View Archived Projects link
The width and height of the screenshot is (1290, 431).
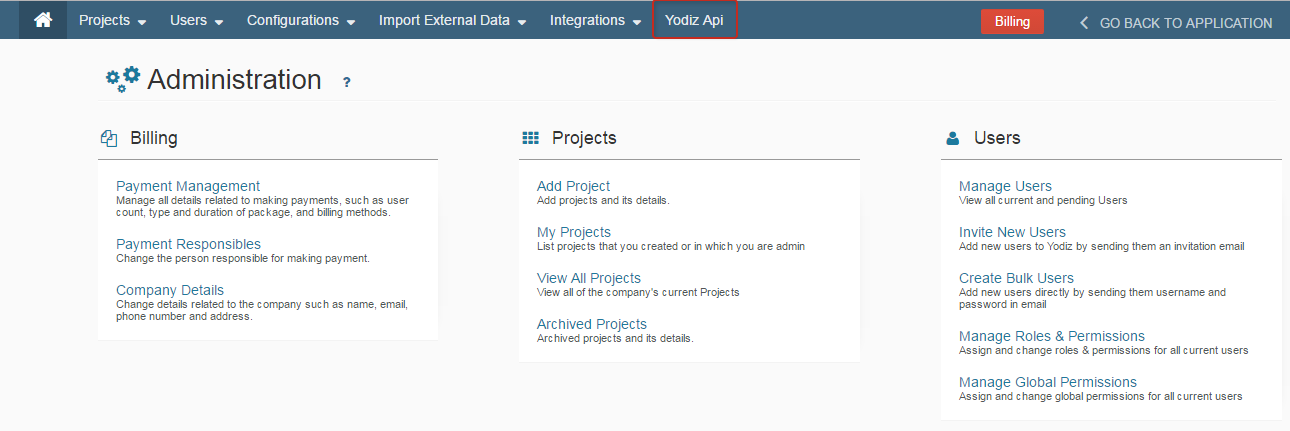click(x=591, y=324)
